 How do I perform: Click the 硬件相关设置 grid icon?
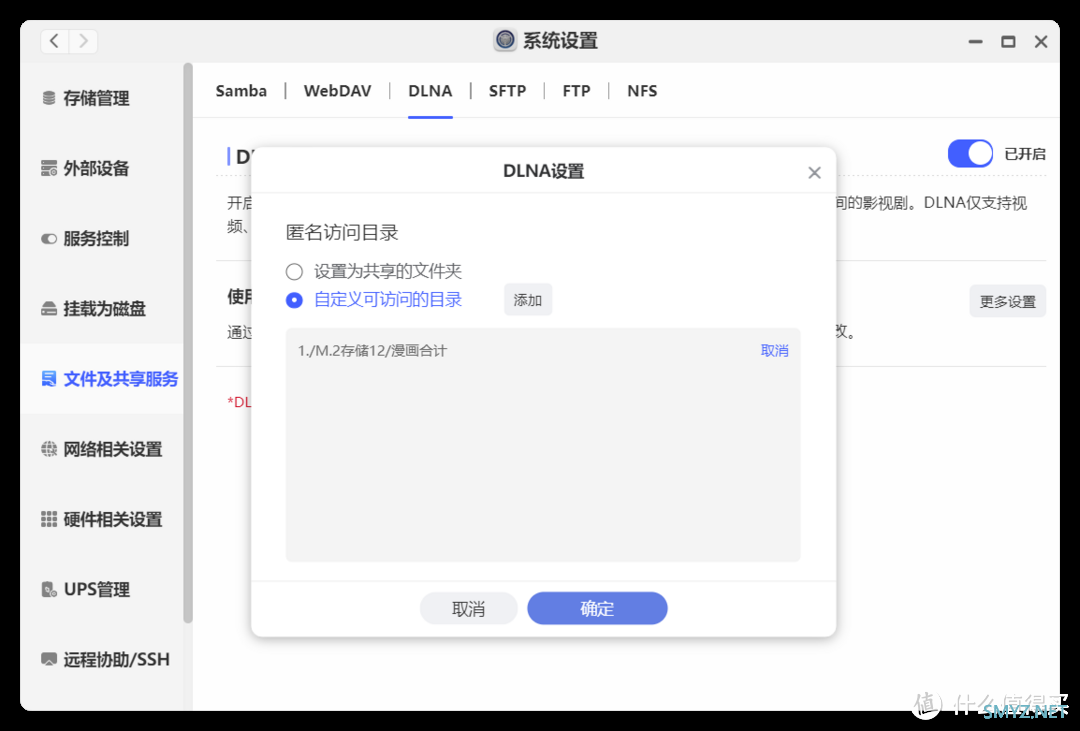[49, 519]
